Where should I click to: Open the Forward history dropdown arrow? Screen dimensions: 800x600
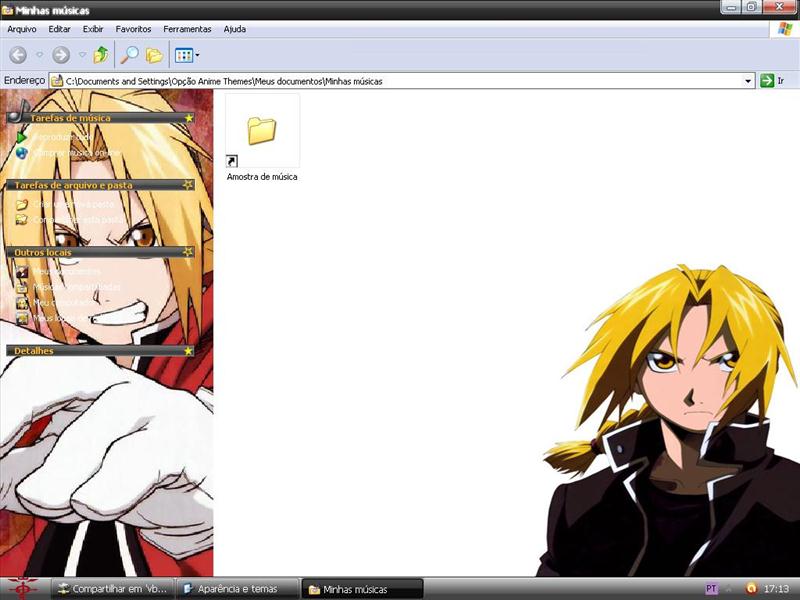(82, 55)
